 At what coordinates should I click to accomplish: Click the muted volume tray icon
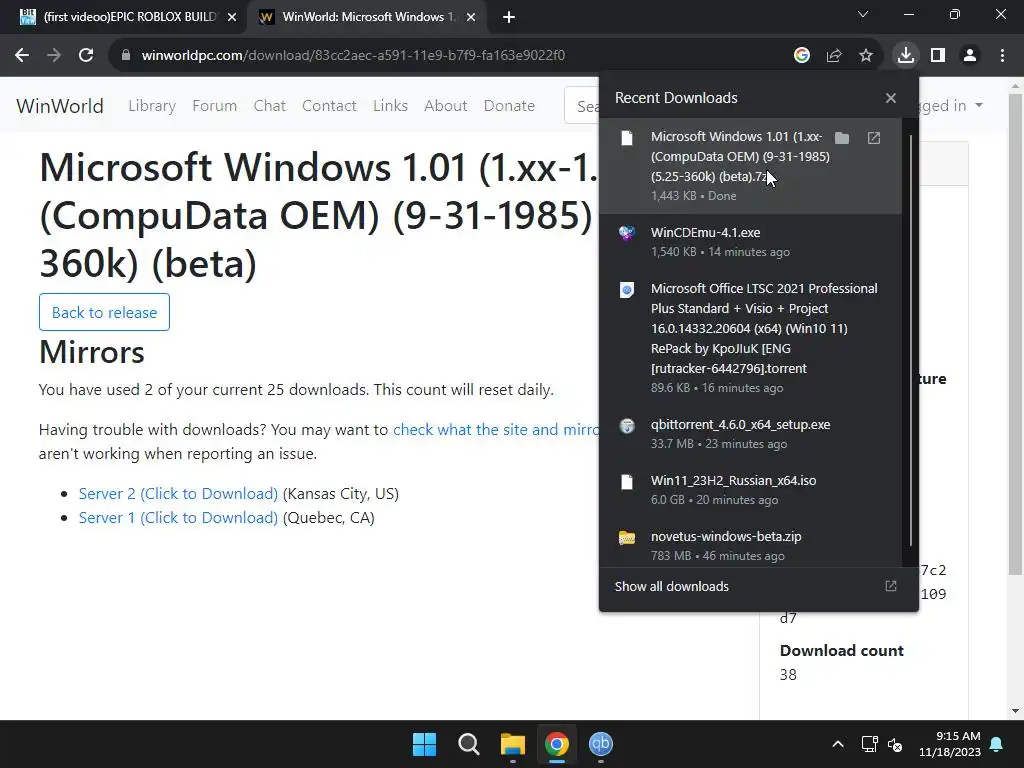pyautogui.click(x=895, y=744)
